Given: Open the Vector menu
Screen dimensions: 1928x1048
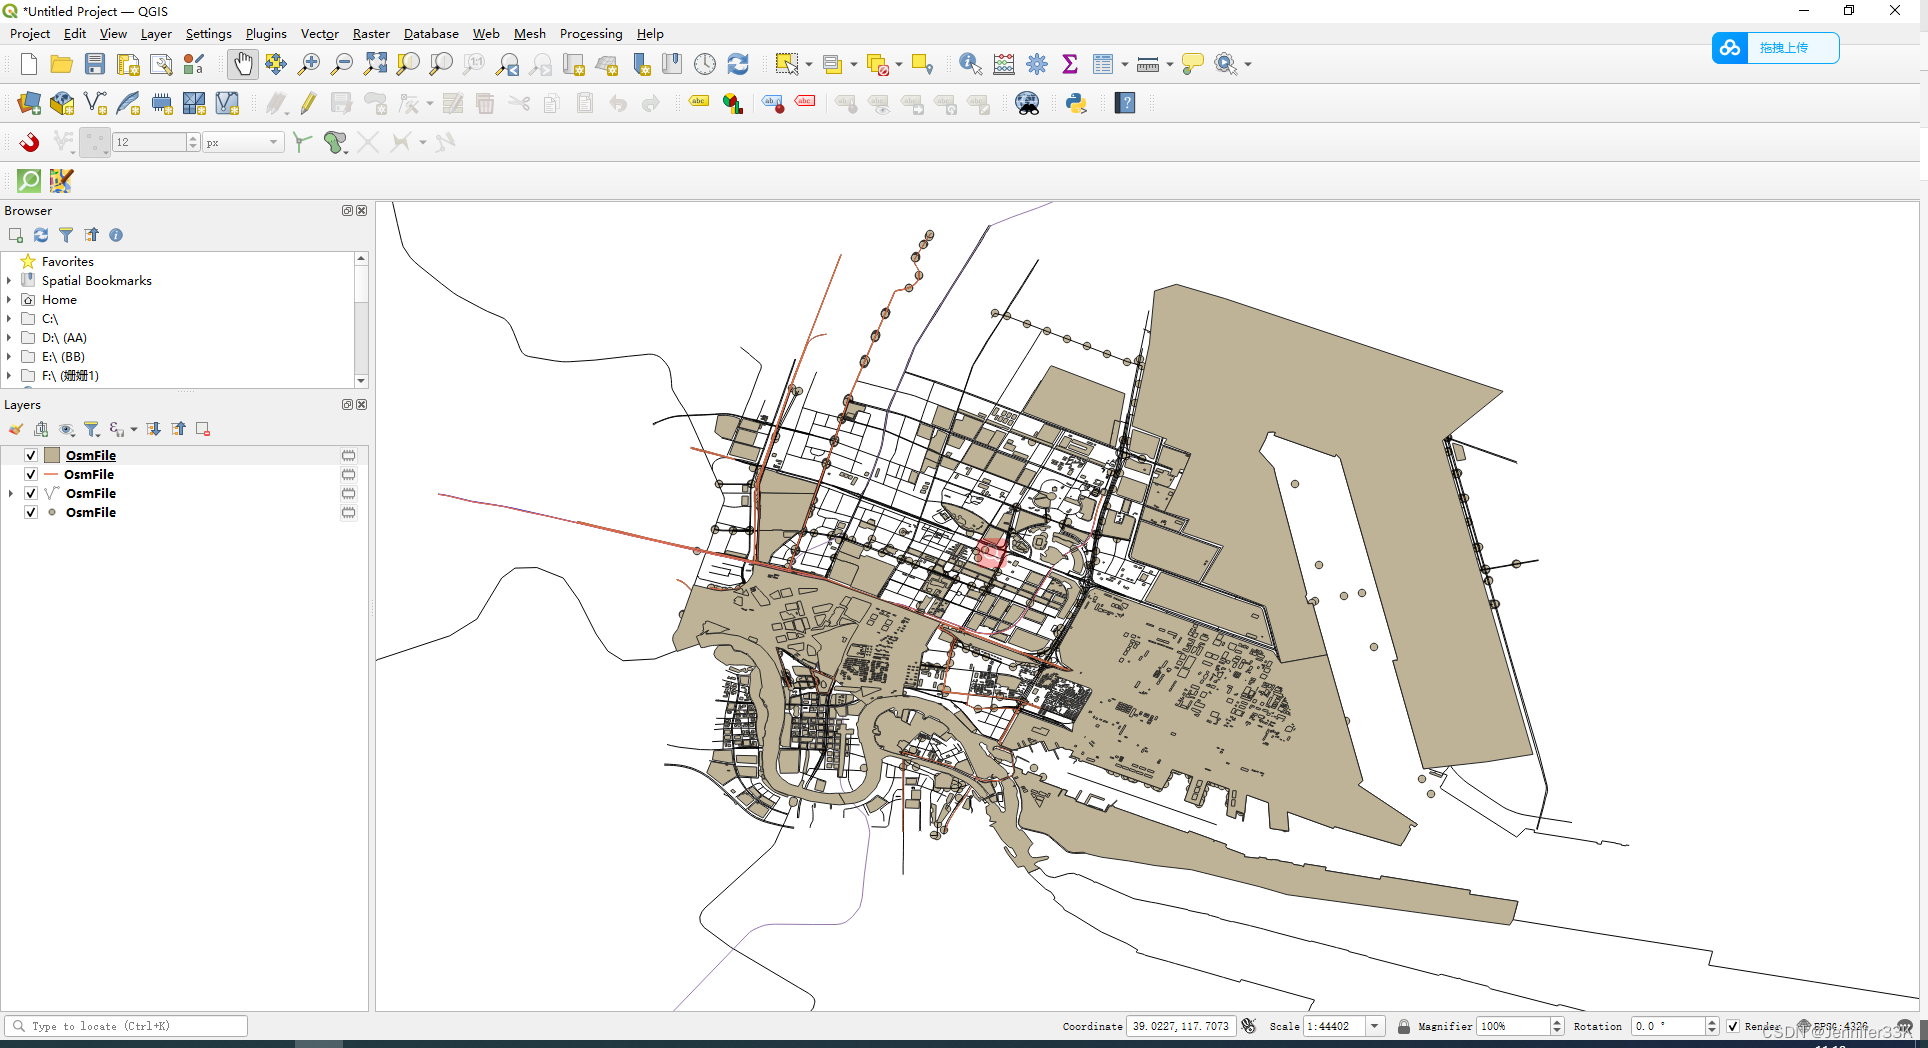Looking at the screenshot, I should point(319,33).
